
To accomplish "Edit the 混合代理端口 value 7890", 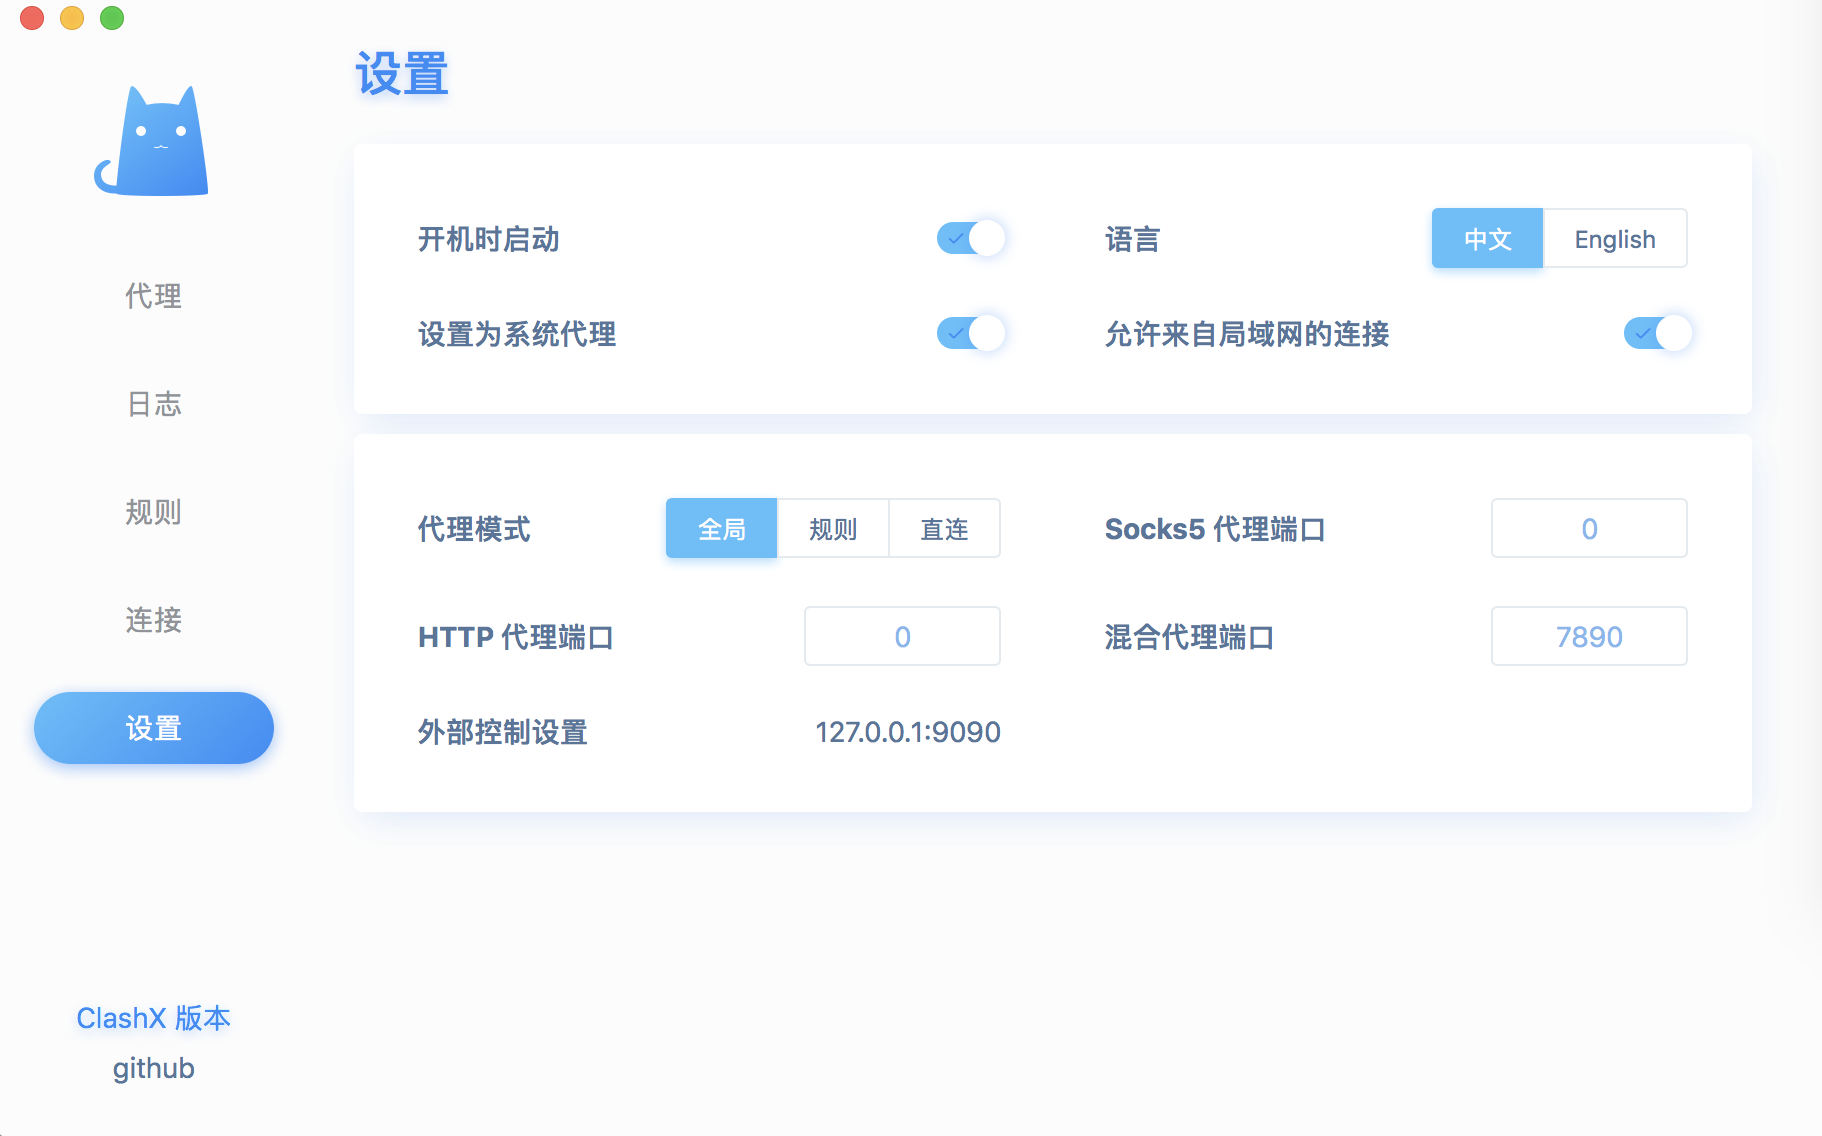I will (x=1589, y=636).
